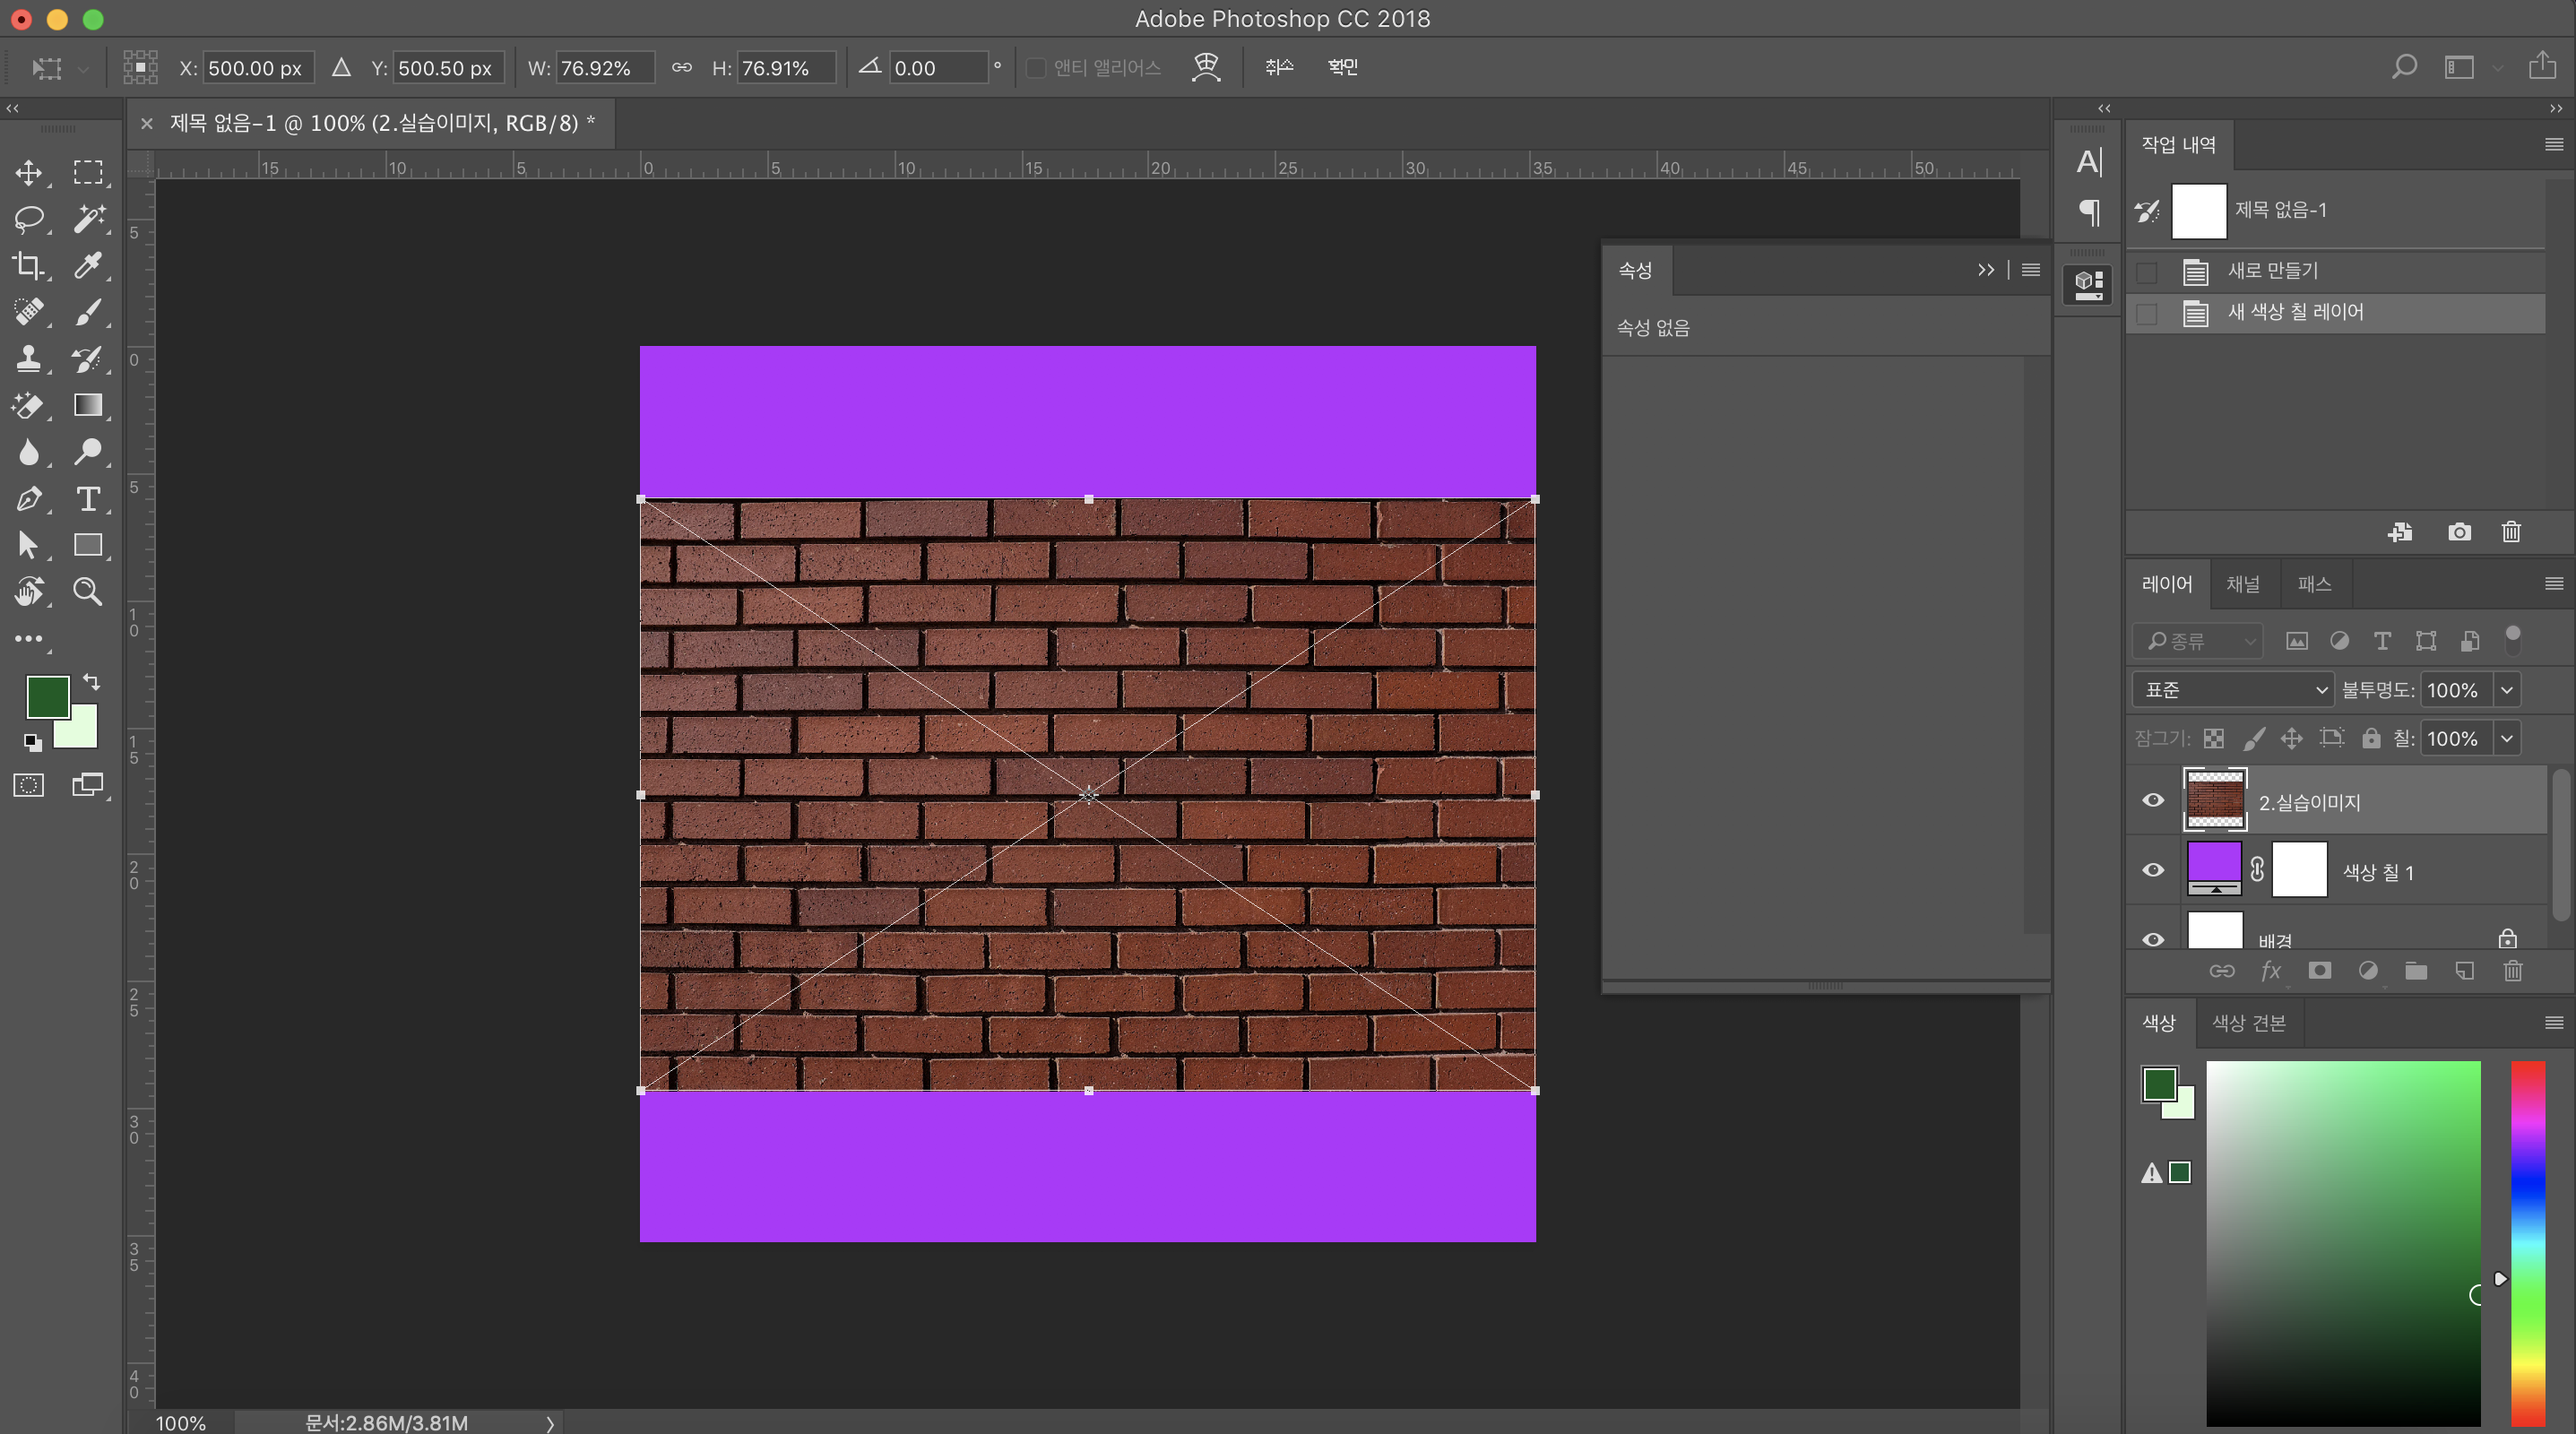The width and height of the screenshot is (2576, 1434).
Task: Select the History Brush tool
Action: coord(88,359)
